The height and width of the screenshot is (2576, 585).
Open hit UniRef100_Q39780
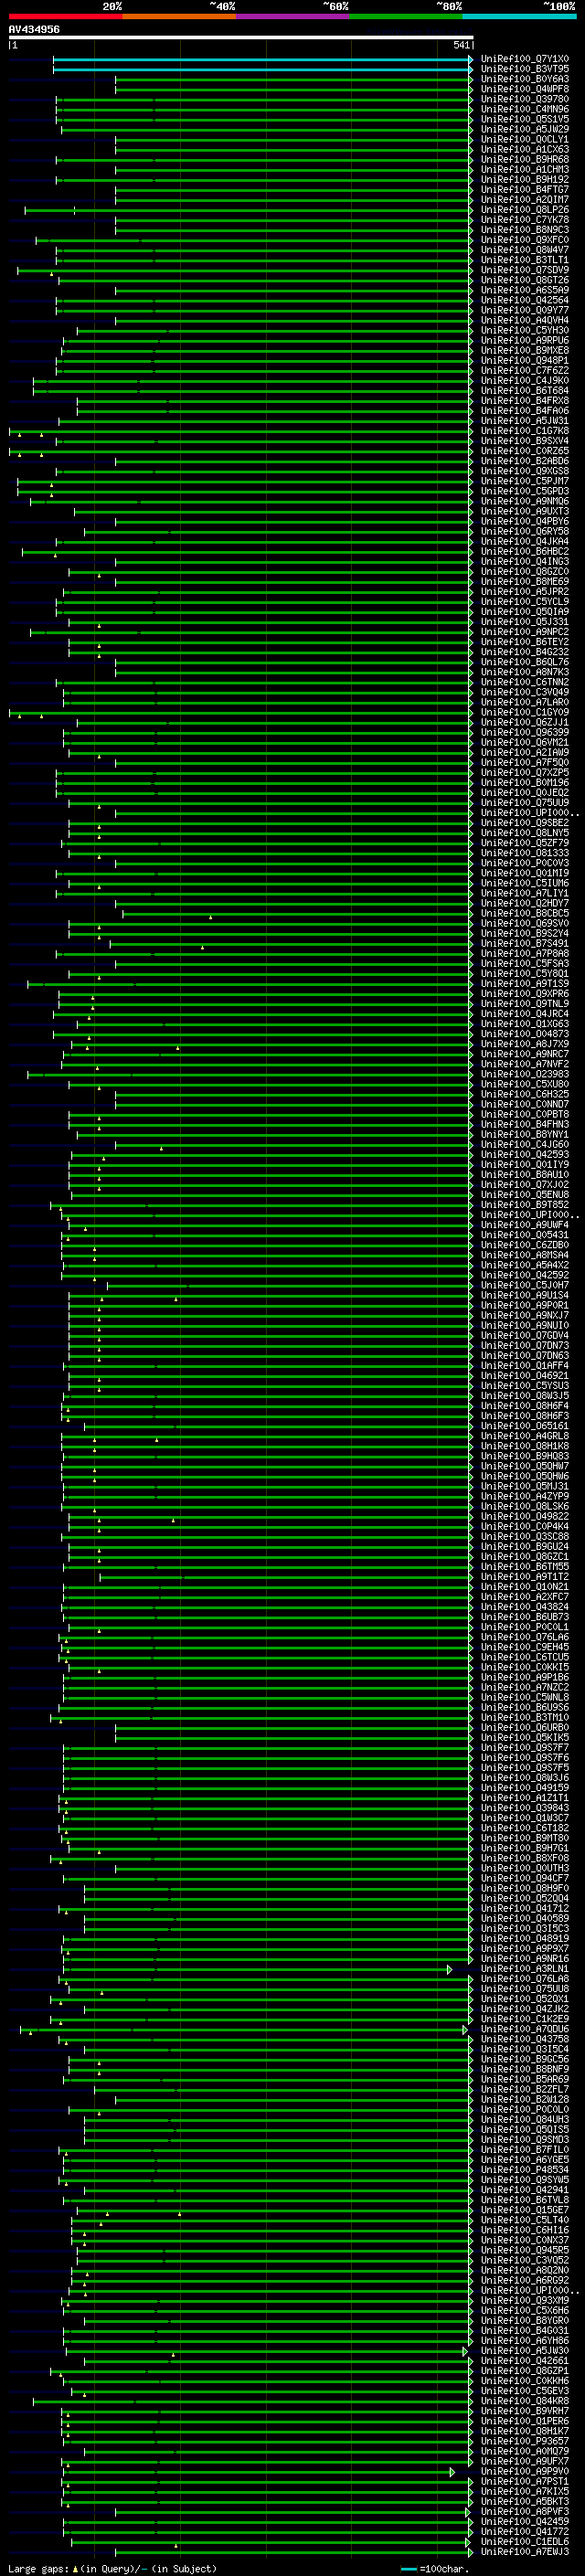525,99
